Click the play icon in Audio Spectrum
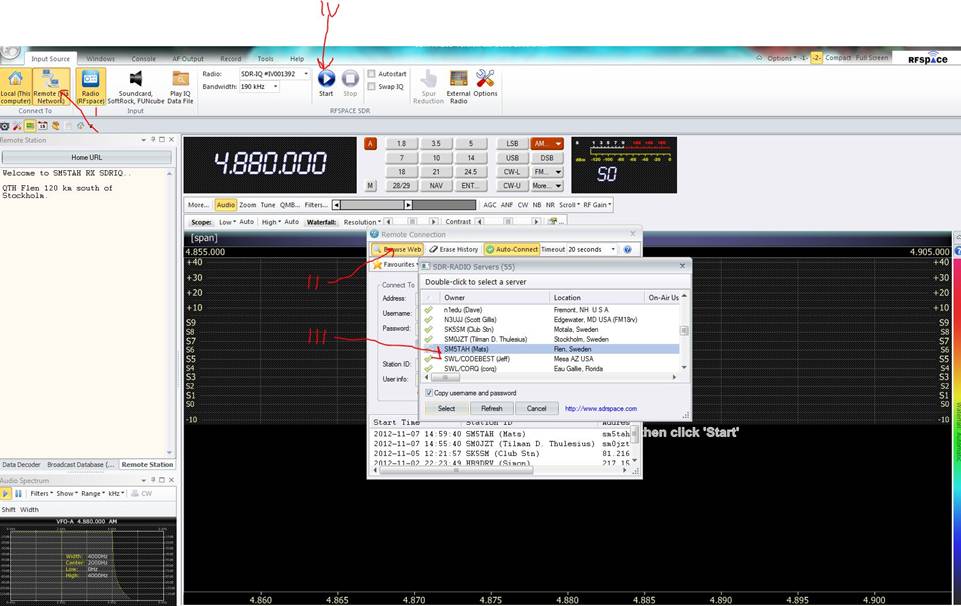 point(6,493)
